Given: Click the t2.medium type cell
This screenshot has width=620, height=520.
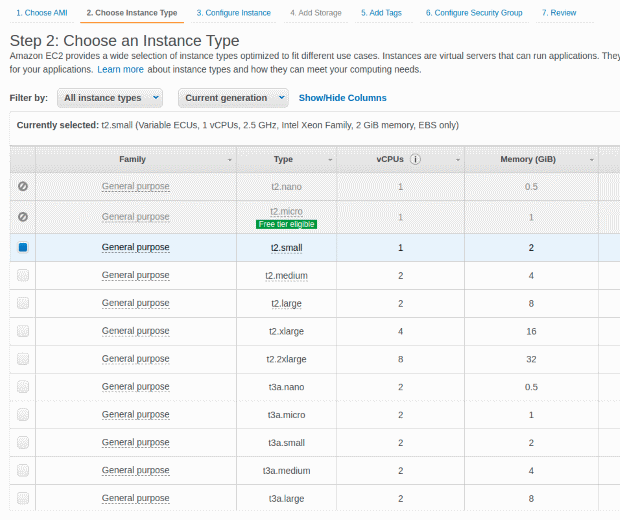Looking at the screenshot, I should click(287, 276).
